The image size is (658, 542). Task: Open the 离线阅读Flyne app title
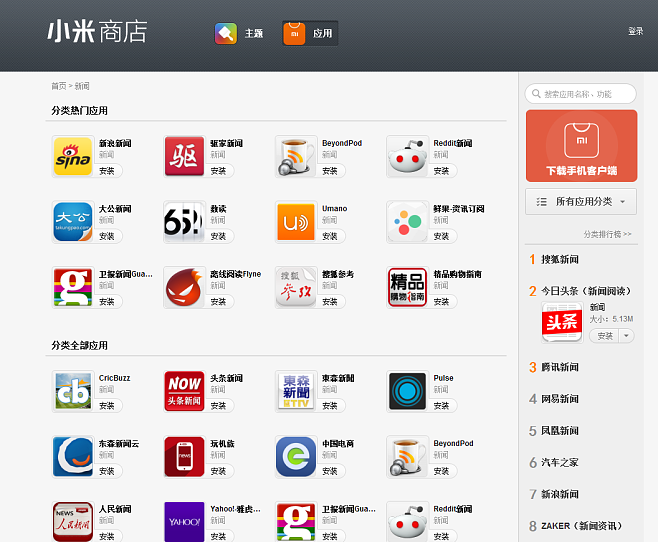pos(235,274)
